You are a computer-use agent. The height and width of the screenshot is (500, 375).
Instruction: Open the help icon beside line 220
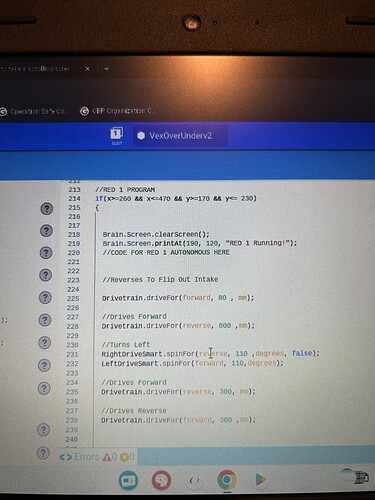point(46,253)
